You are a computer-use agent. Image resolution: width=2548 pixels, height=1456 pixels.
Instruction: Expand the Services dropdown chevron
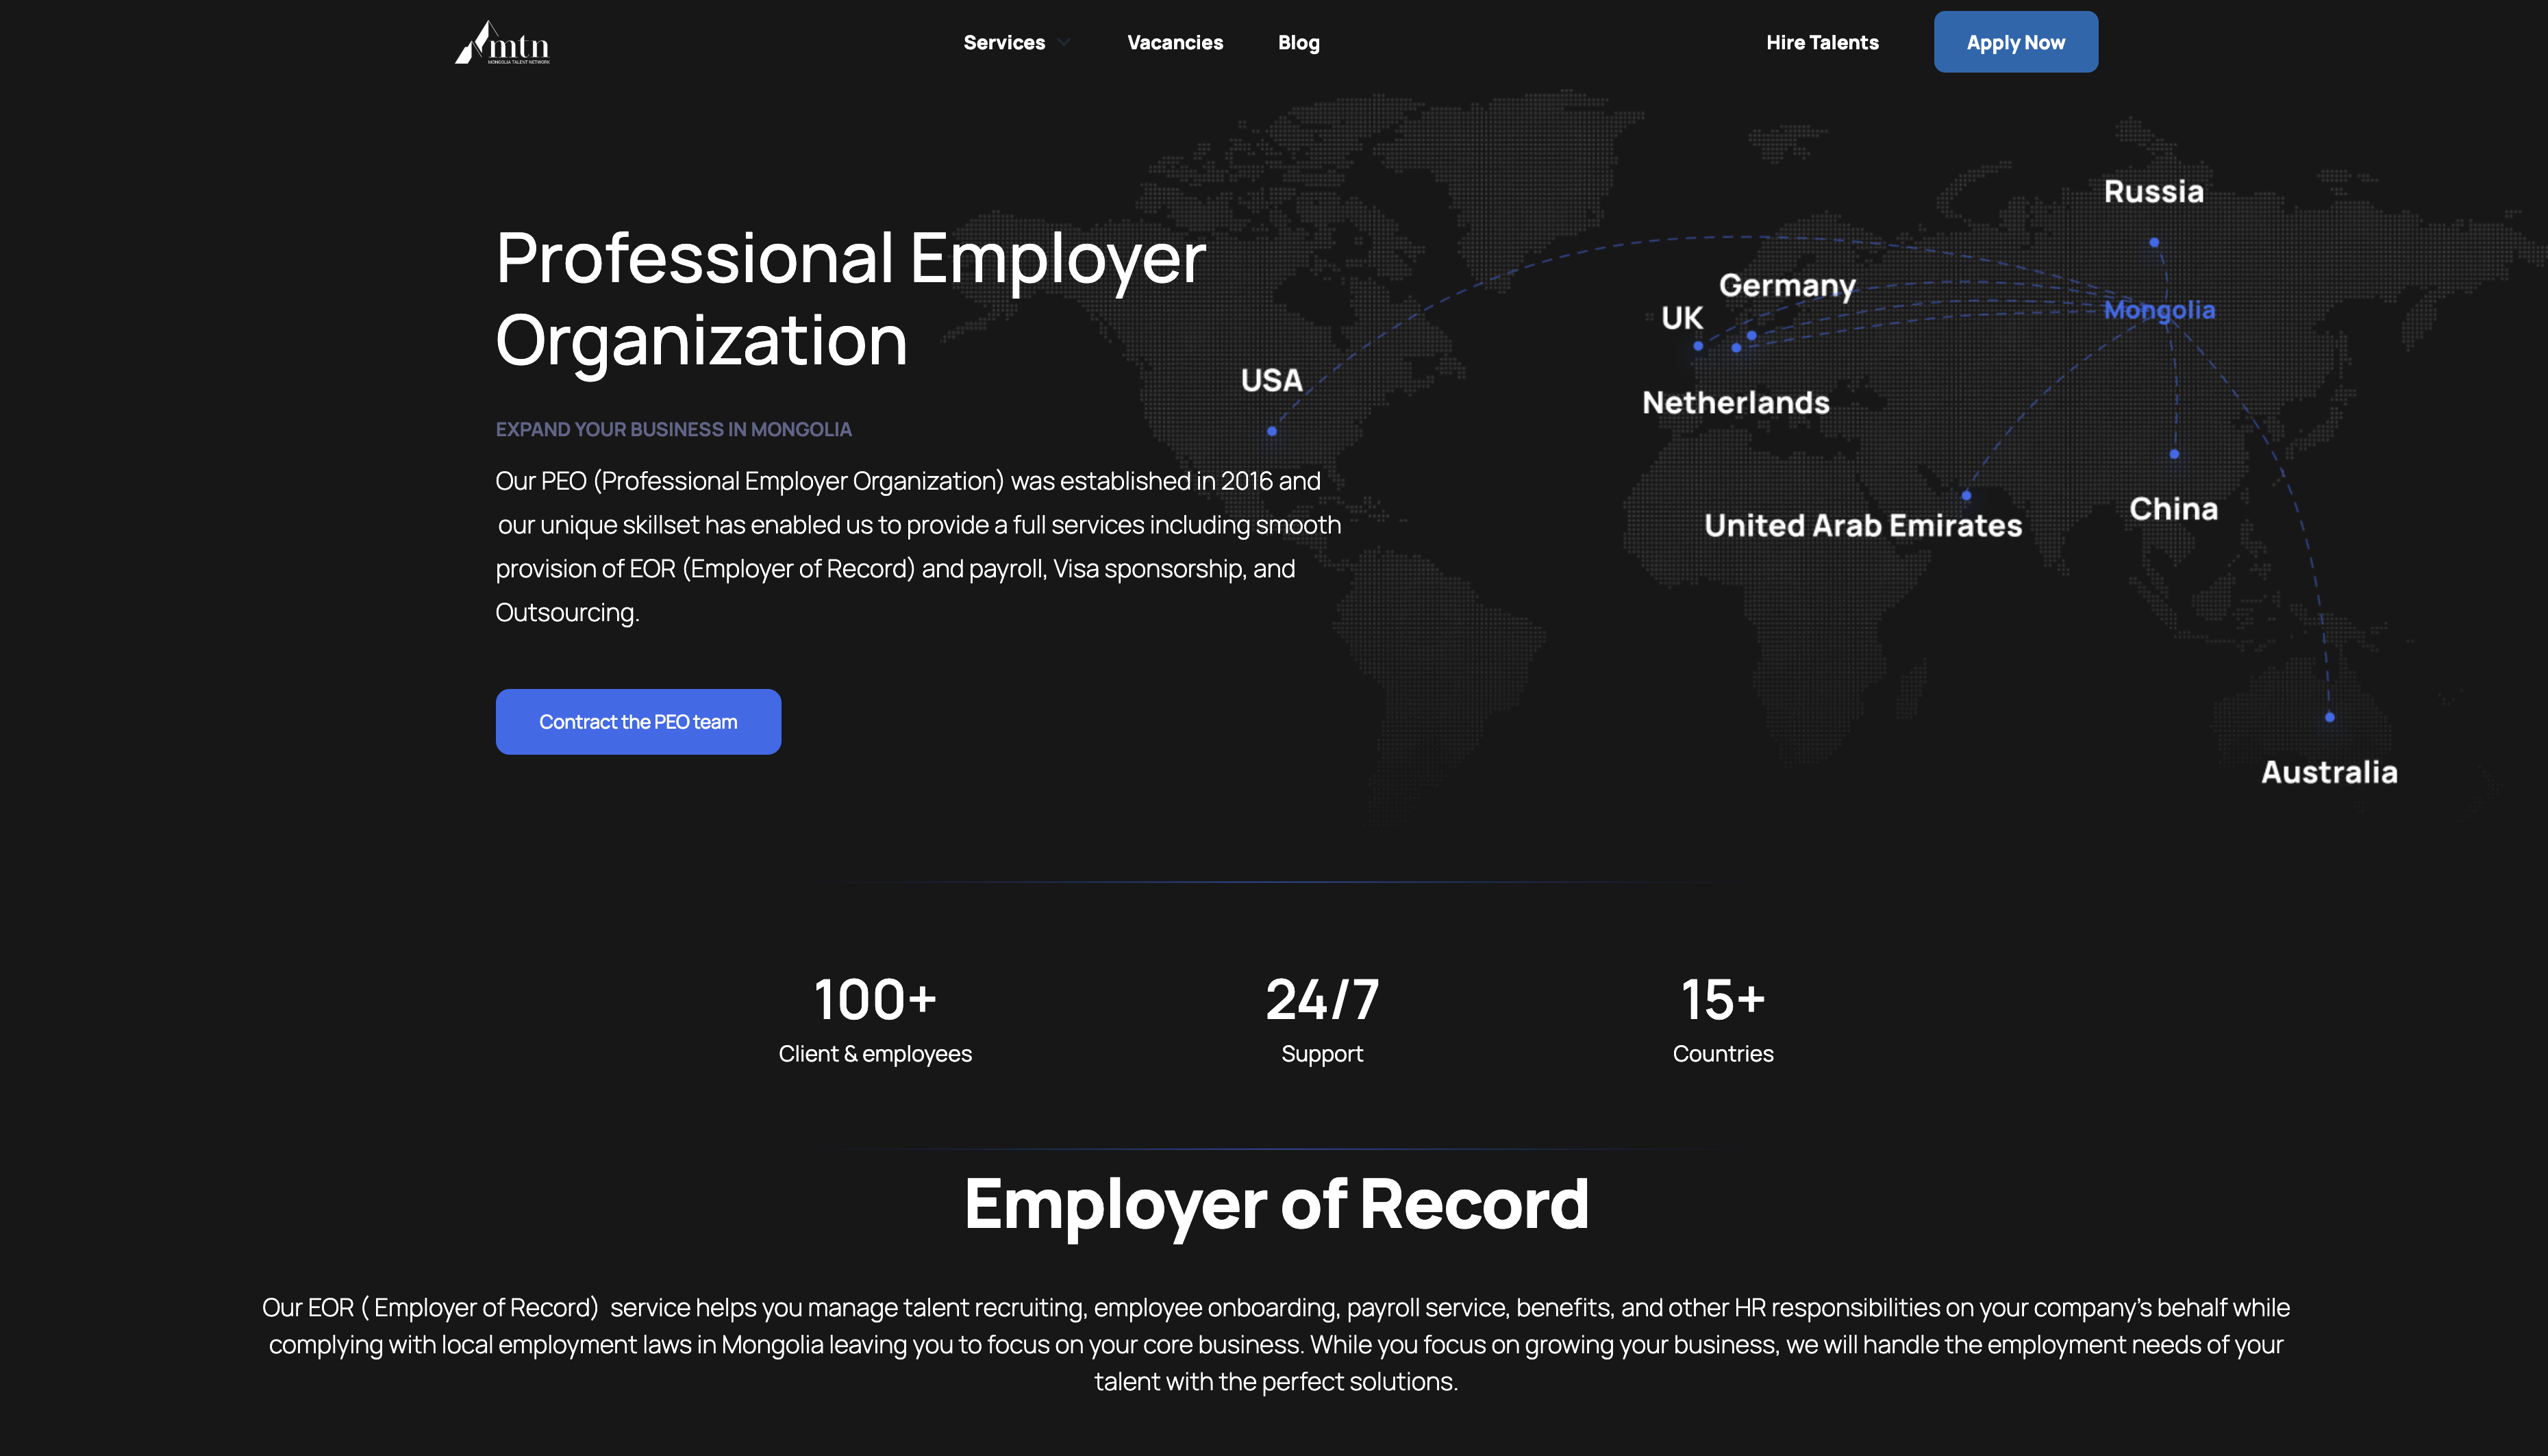pyautogui.click(x=1064, y=43)
